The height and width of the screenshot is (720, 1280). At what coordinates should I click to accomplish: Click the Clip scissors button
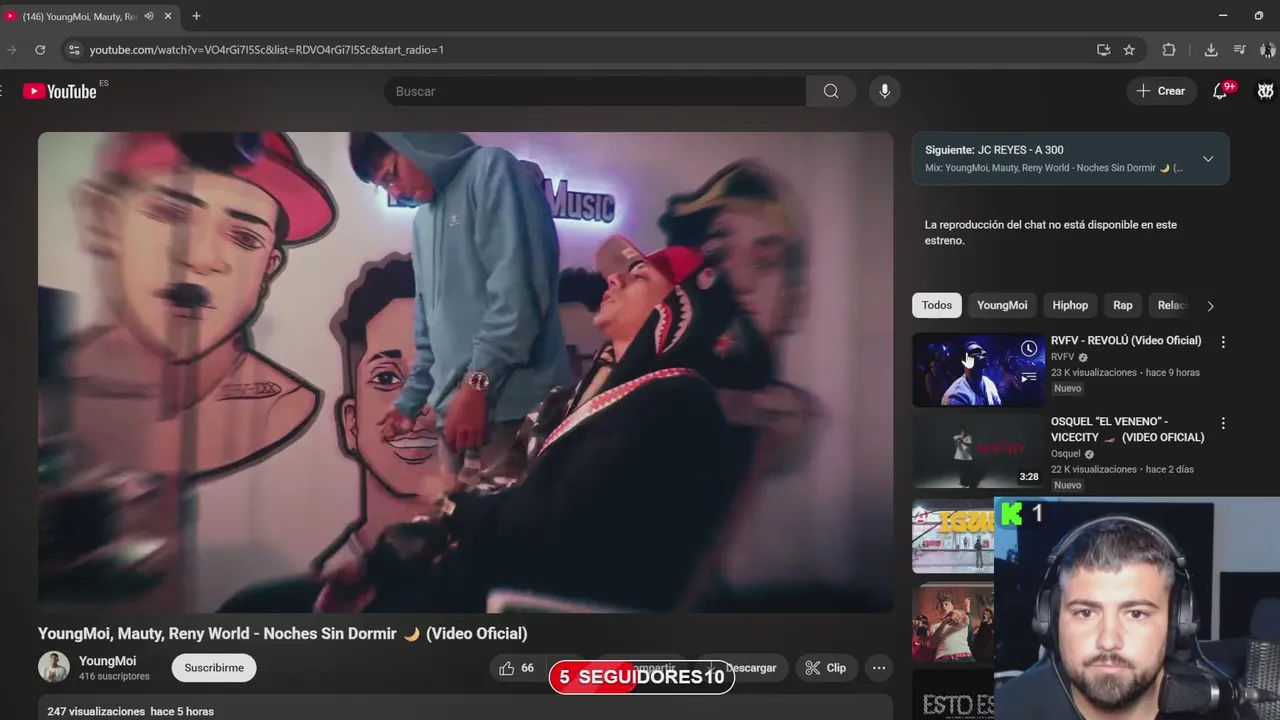click(826, 668)
